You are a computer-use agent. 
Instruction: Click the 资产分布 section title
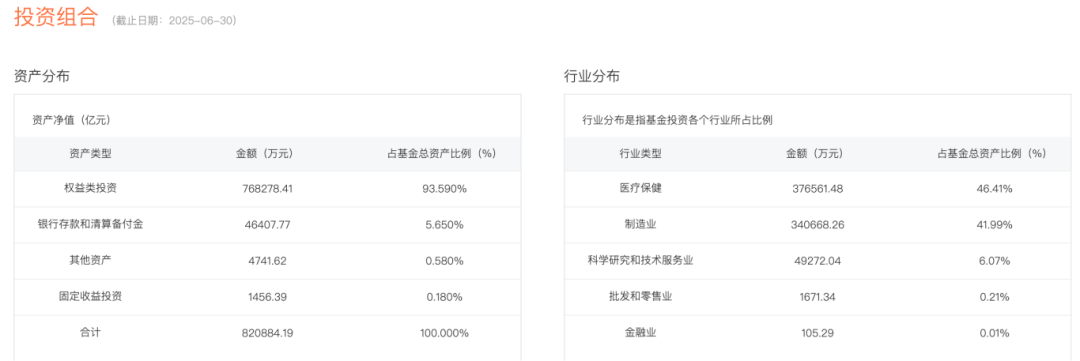tap(41, 76)
